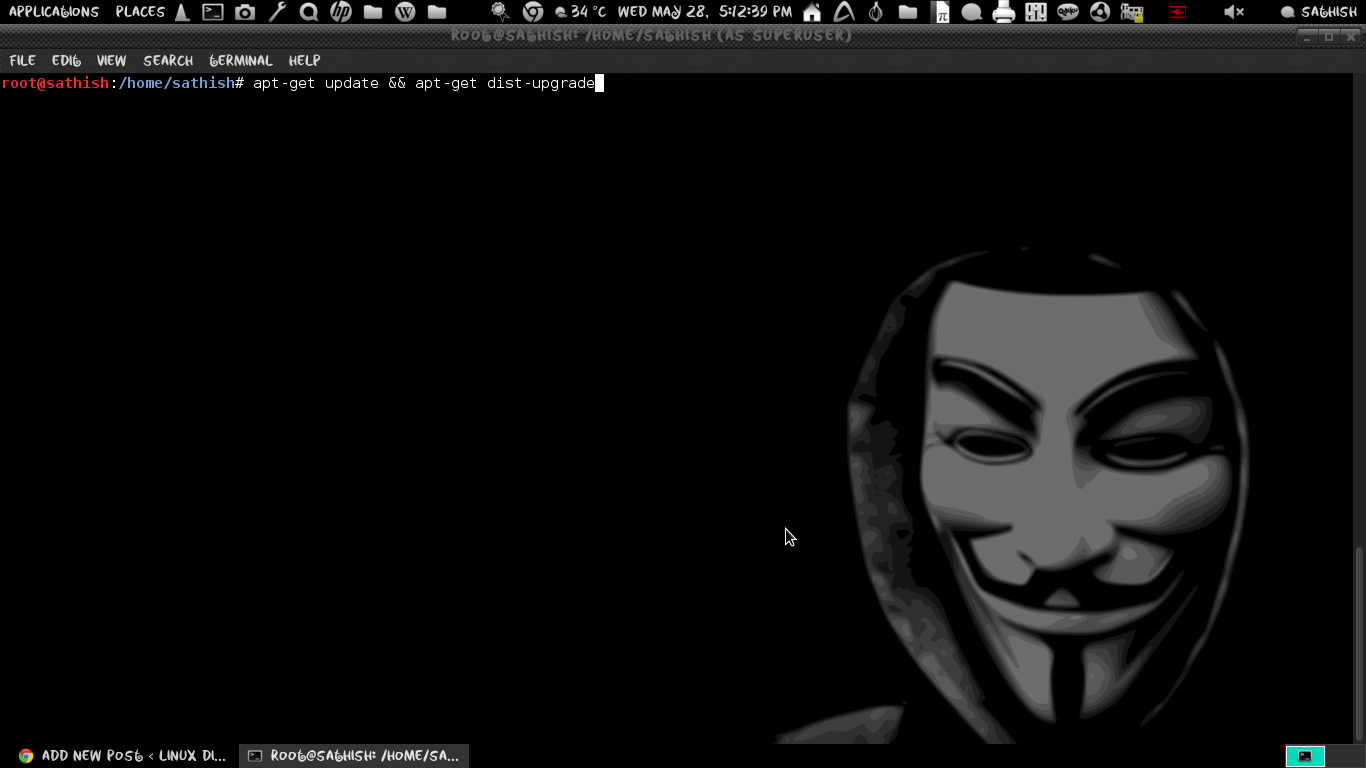
Task: Click the HP logo launcher
Action: point(341,12)
